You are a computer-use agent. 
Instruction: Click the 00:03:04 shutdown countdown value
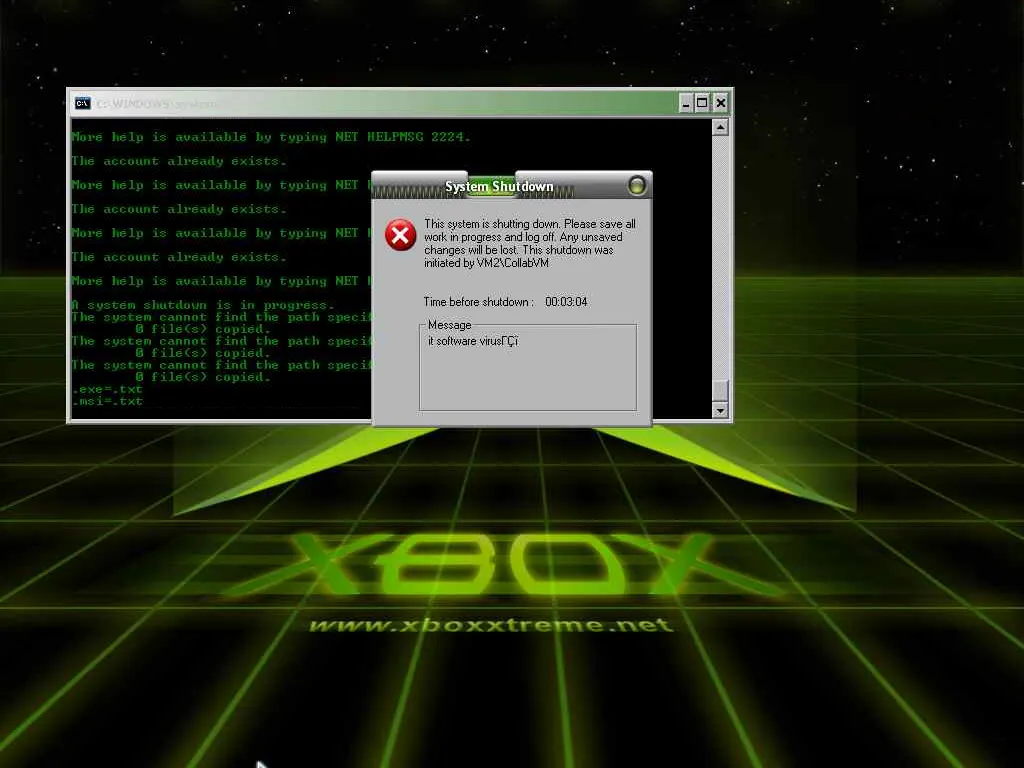(566, 302)
